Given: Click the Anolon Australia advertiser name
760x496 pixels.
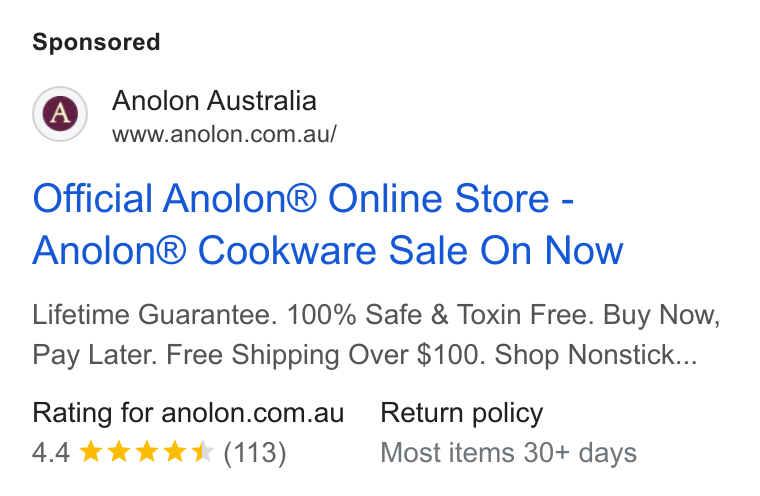Looking at the screenshot, I should 214,101.
